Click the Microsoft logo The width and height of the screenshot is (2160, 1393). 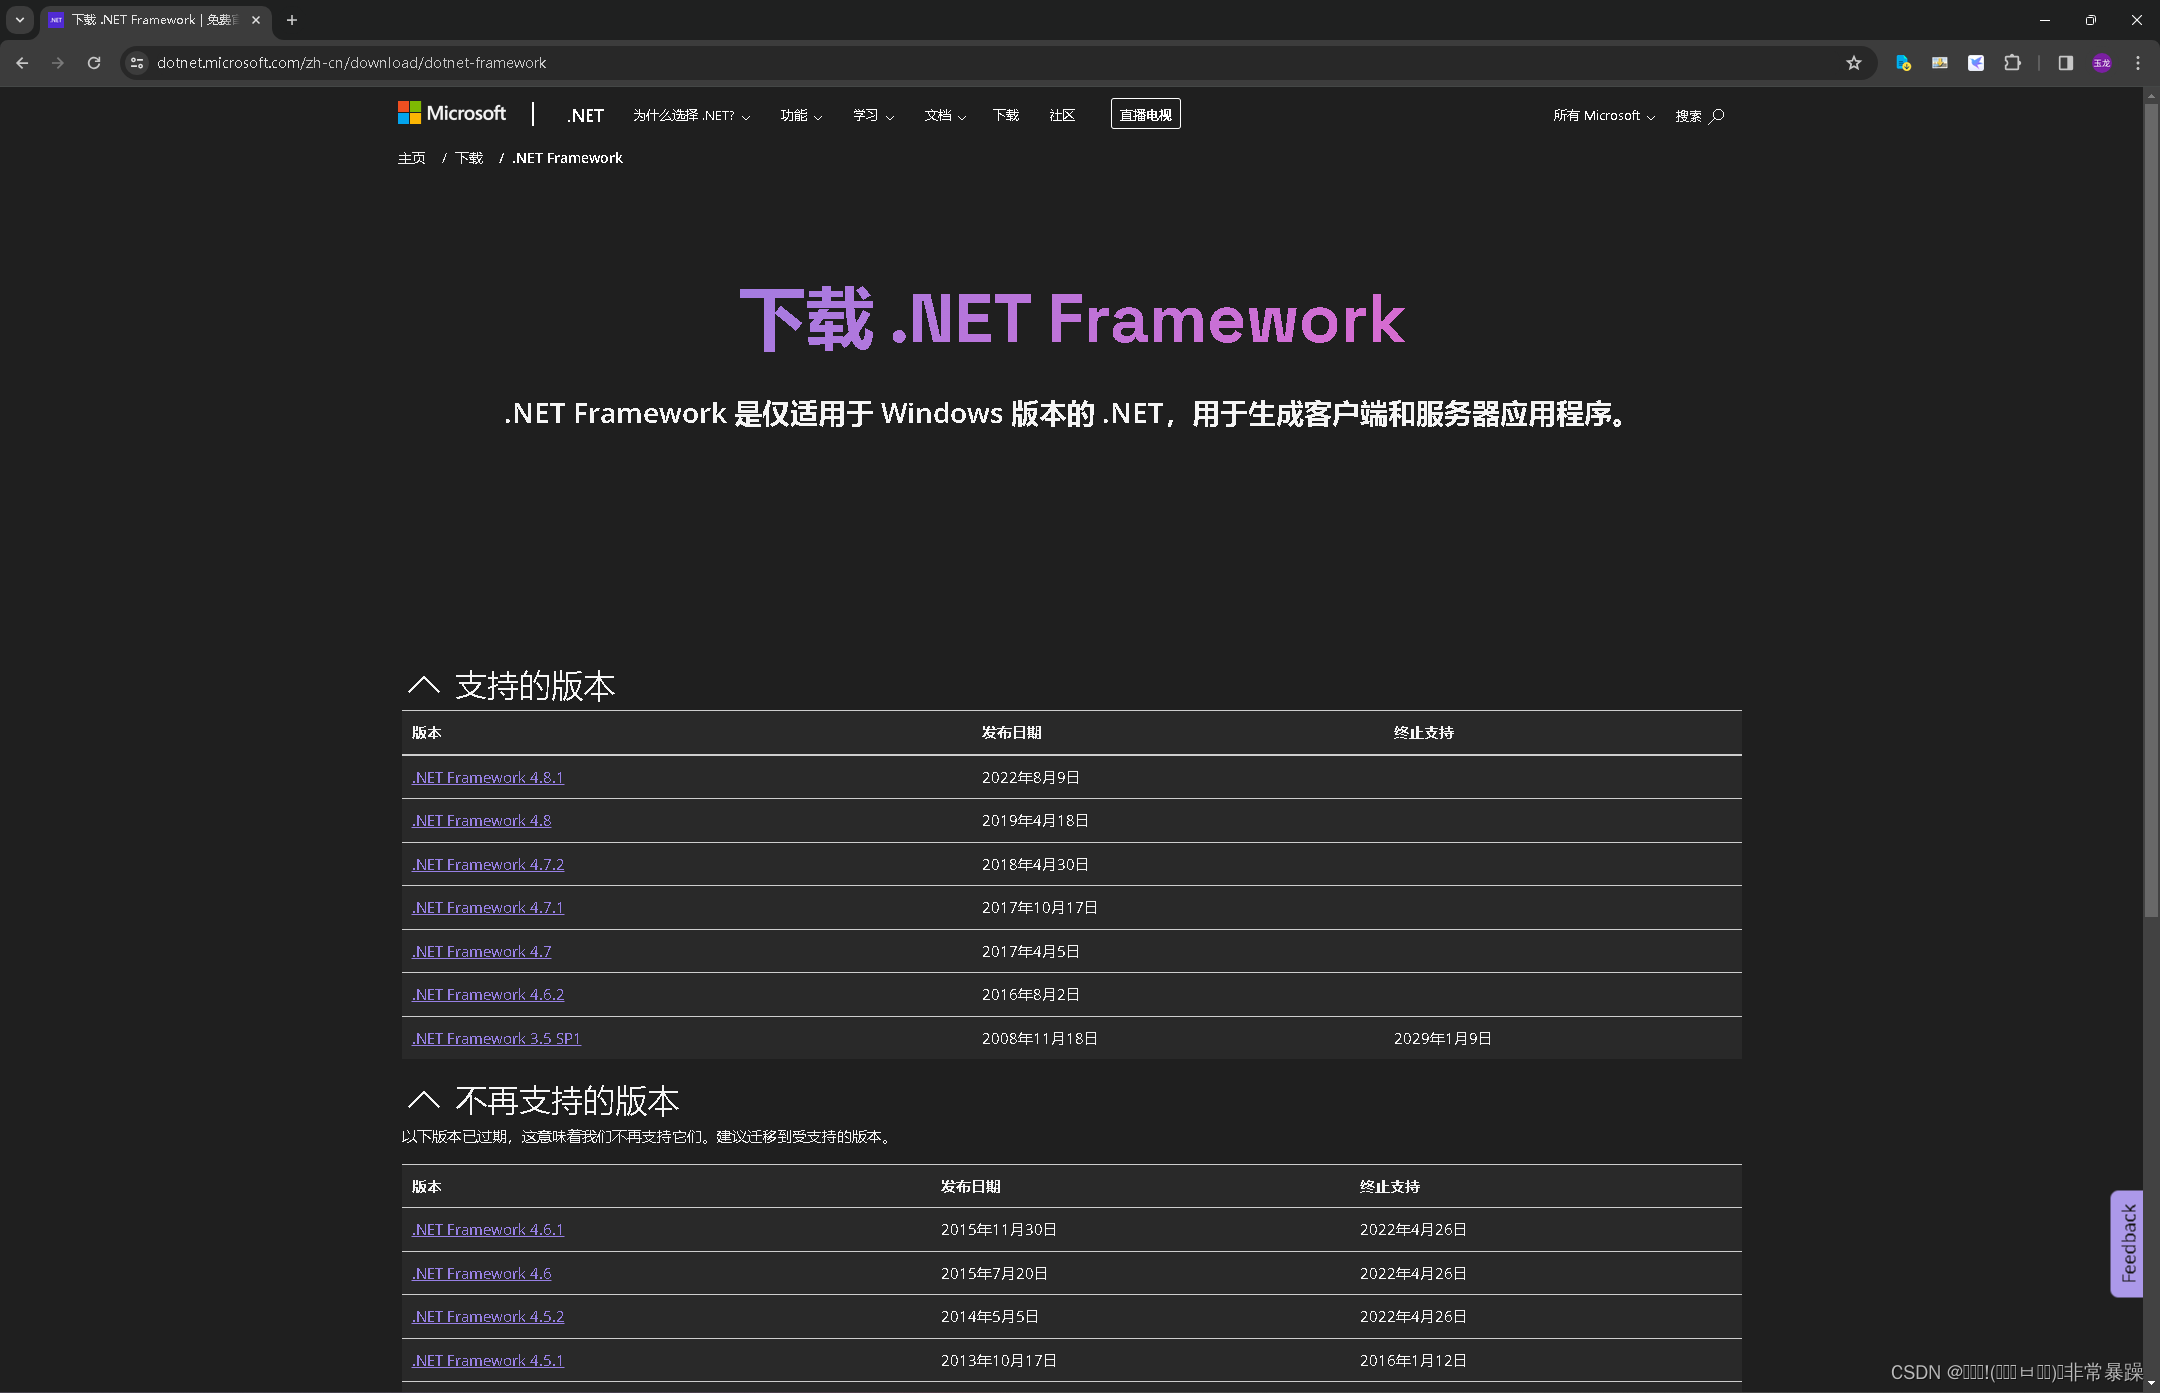452,114
